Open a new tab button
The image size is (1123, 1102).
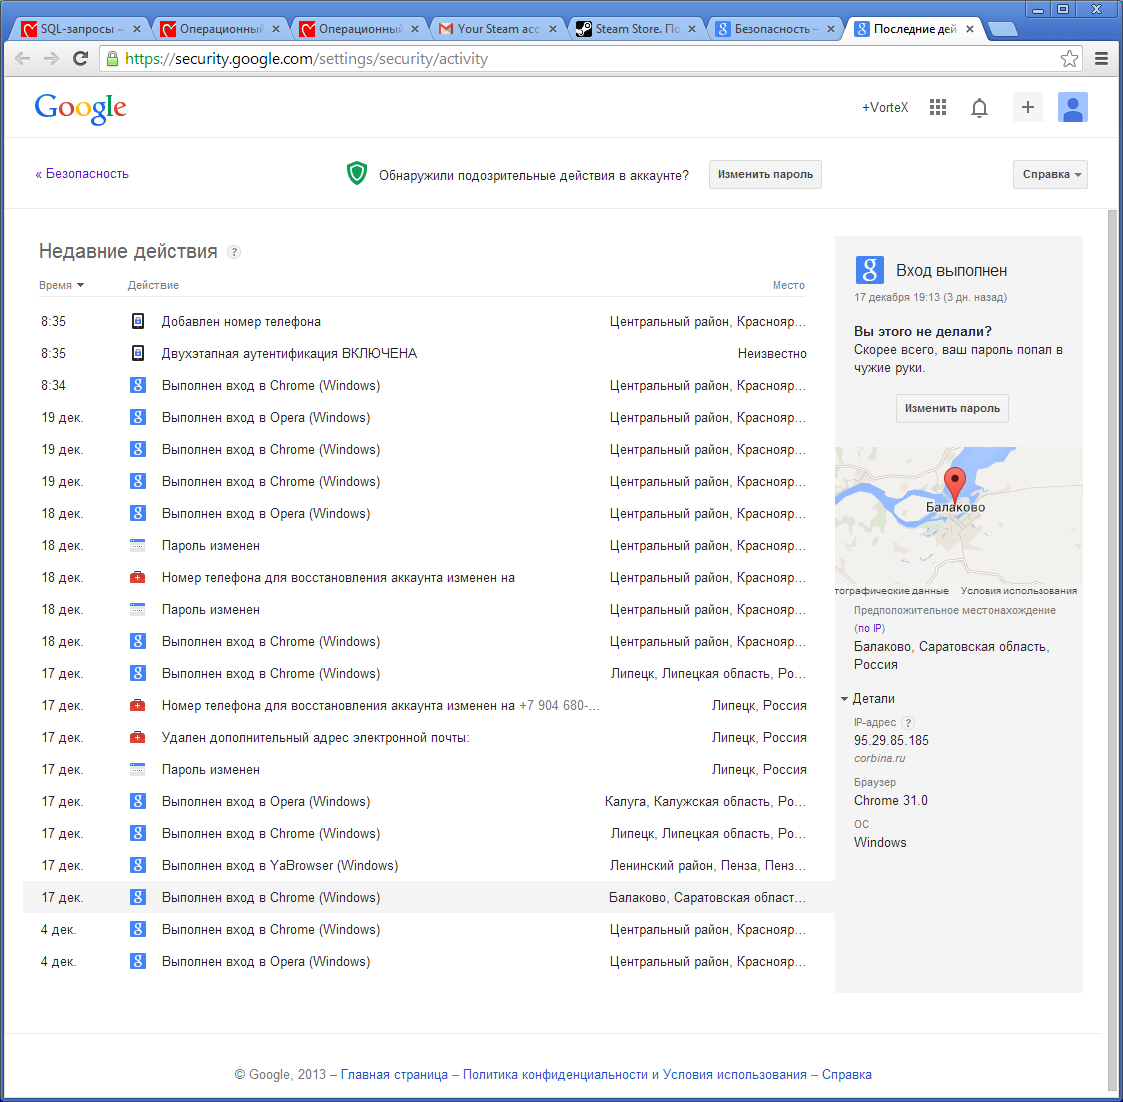(1002, 29)
